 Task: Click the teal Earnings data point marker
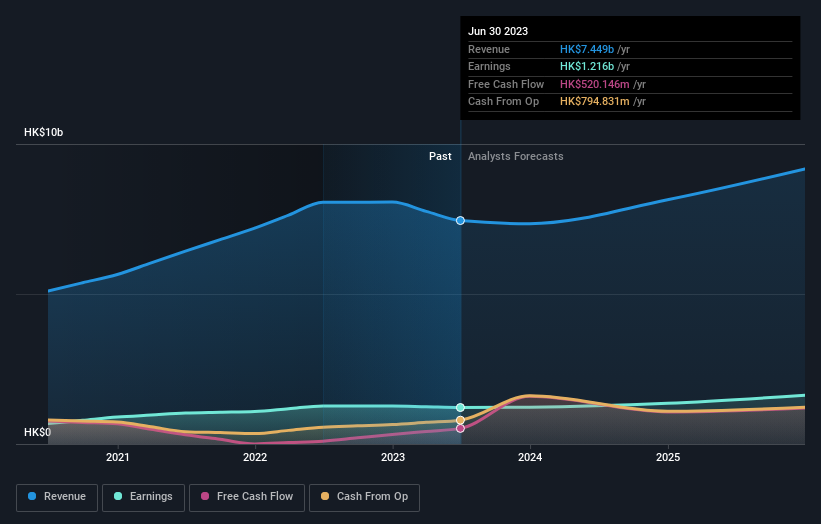[460, 407]
